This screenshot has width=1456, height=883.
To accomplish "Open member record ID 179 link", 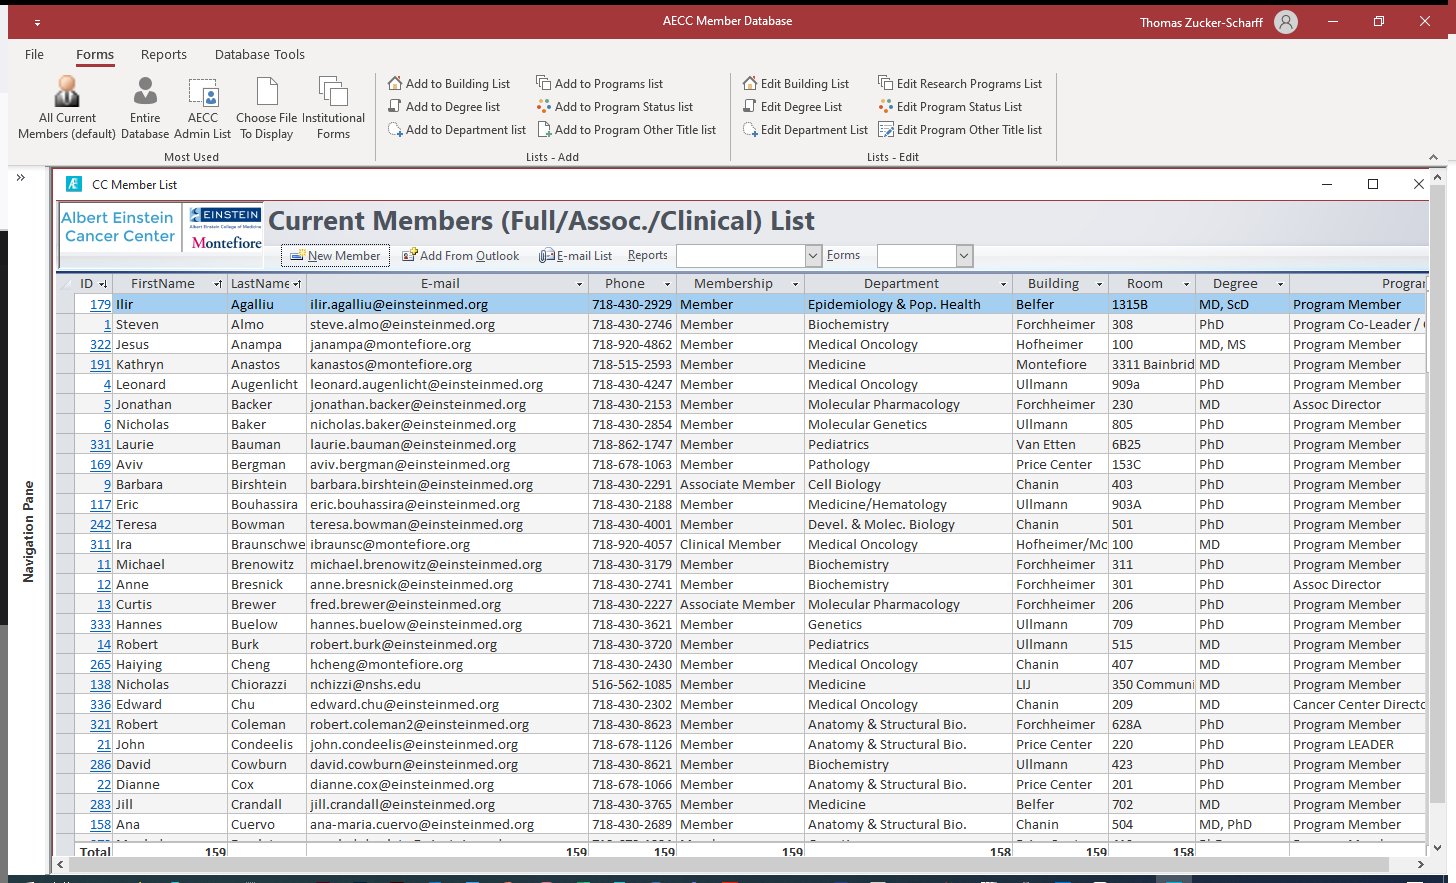I will pos(100,304).
